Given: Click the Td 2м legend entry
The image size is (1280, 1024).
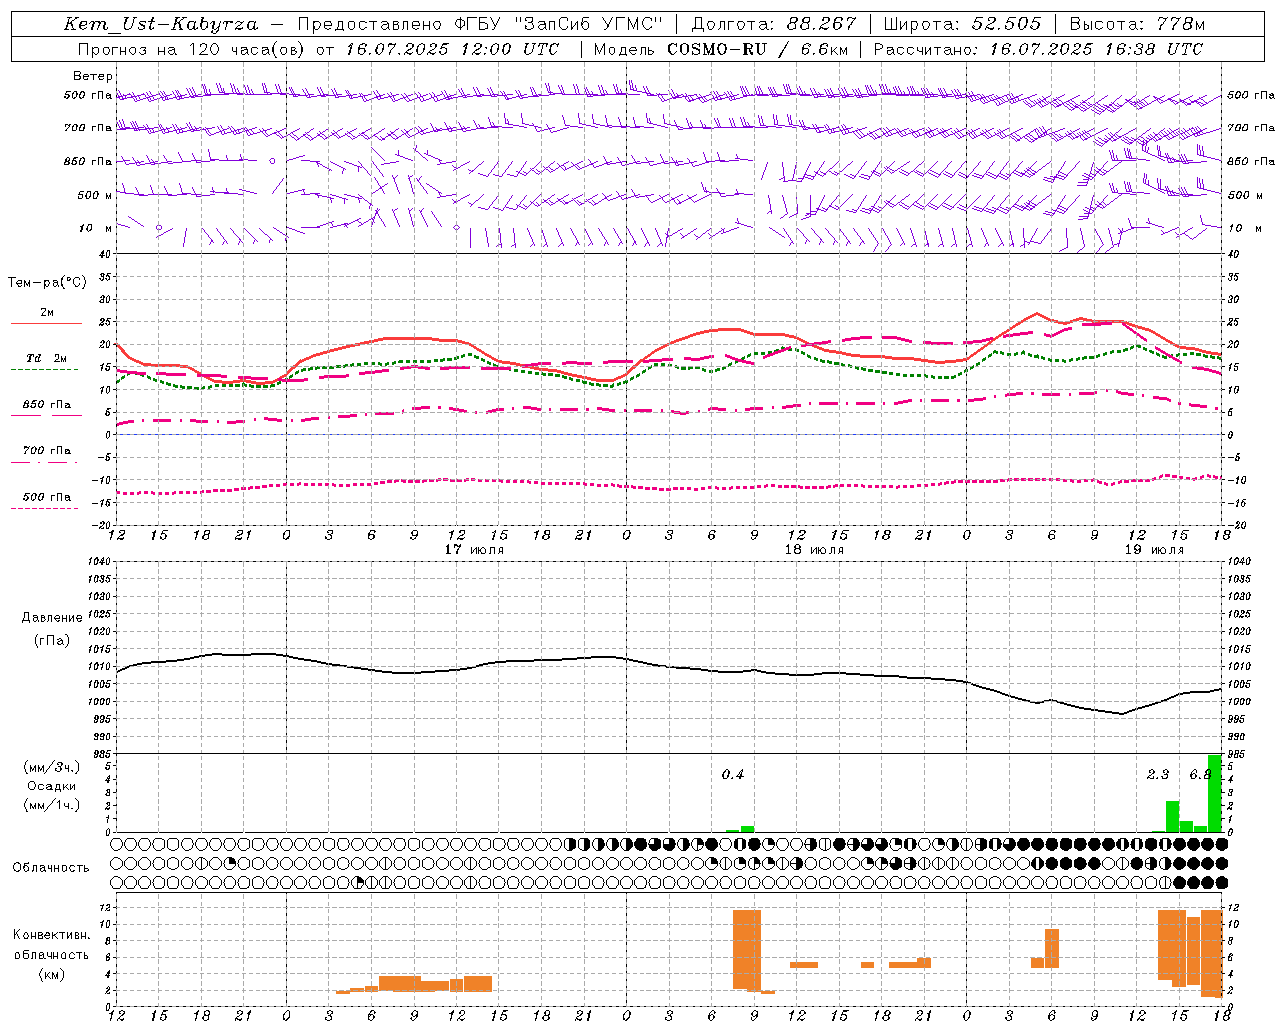Looking at the screenshot, I should point(47,358).
